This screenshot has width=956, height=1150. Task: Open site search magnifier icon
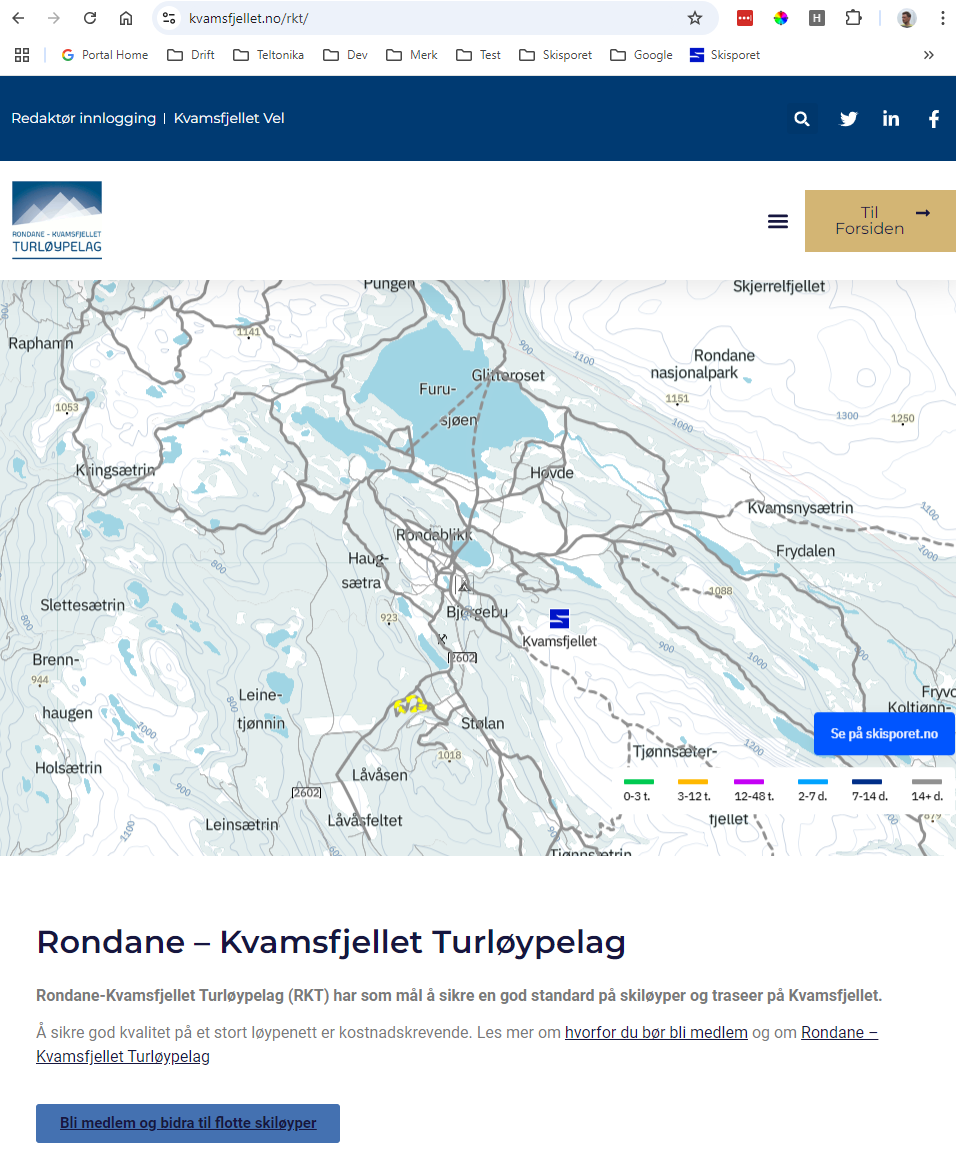tap(802, 119)
